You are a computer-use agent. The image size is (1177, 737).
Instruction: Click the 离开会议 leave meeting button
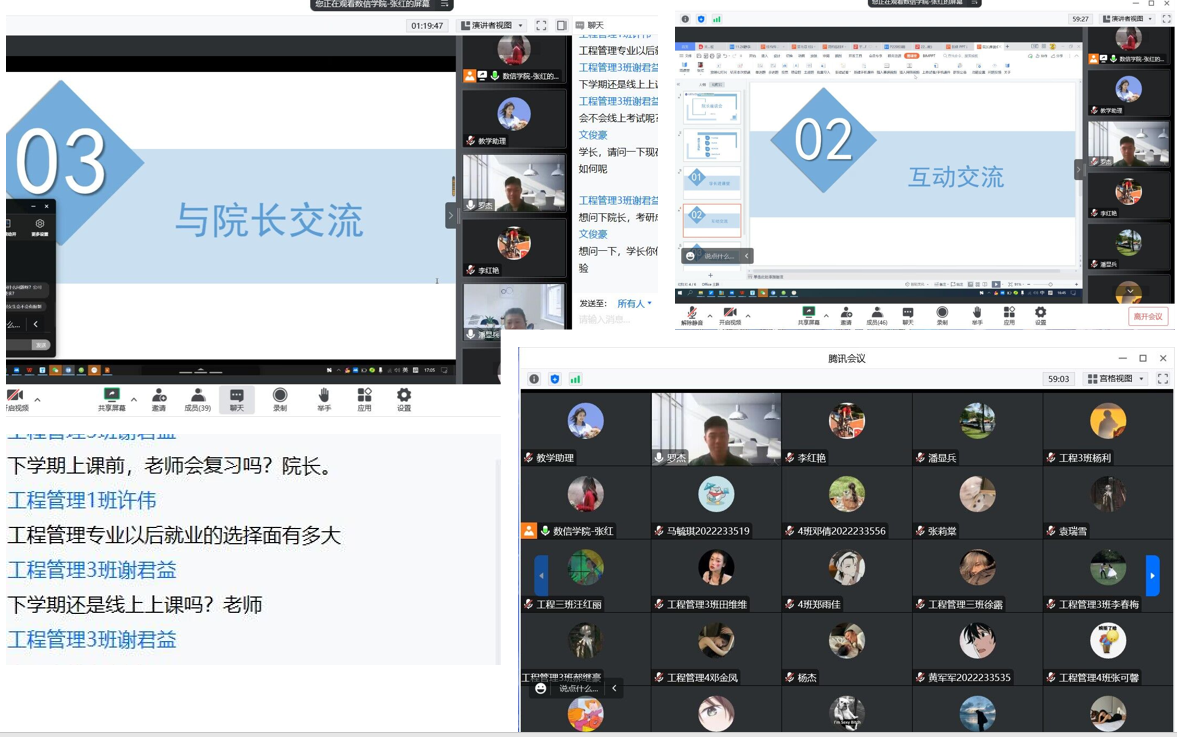point(1147,316)
